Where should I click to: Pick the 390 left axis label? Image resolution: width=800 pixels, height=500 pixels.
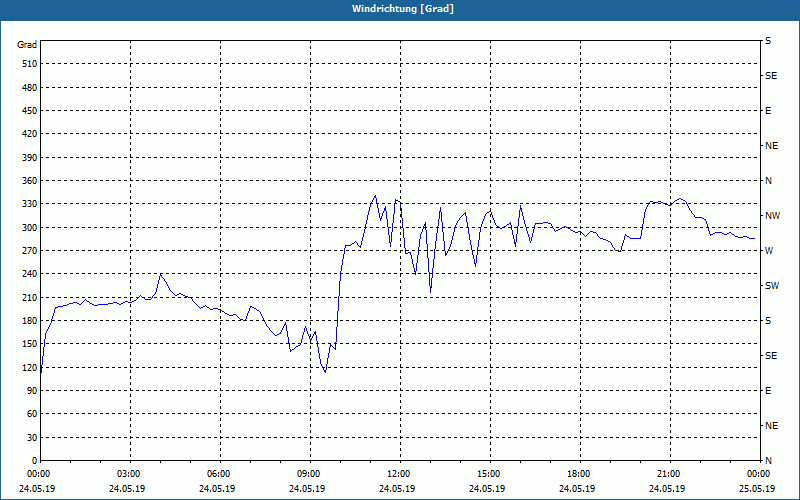tap(30, 158)
